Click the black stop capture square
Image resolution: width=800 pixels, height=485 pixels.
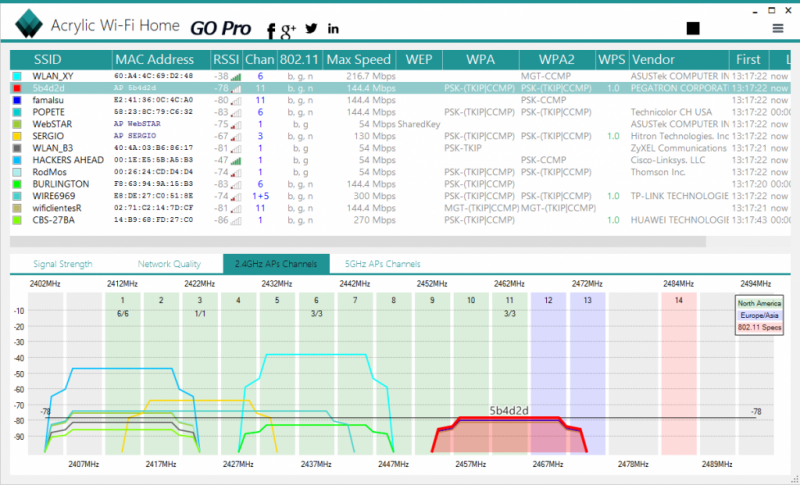[693, 29]
